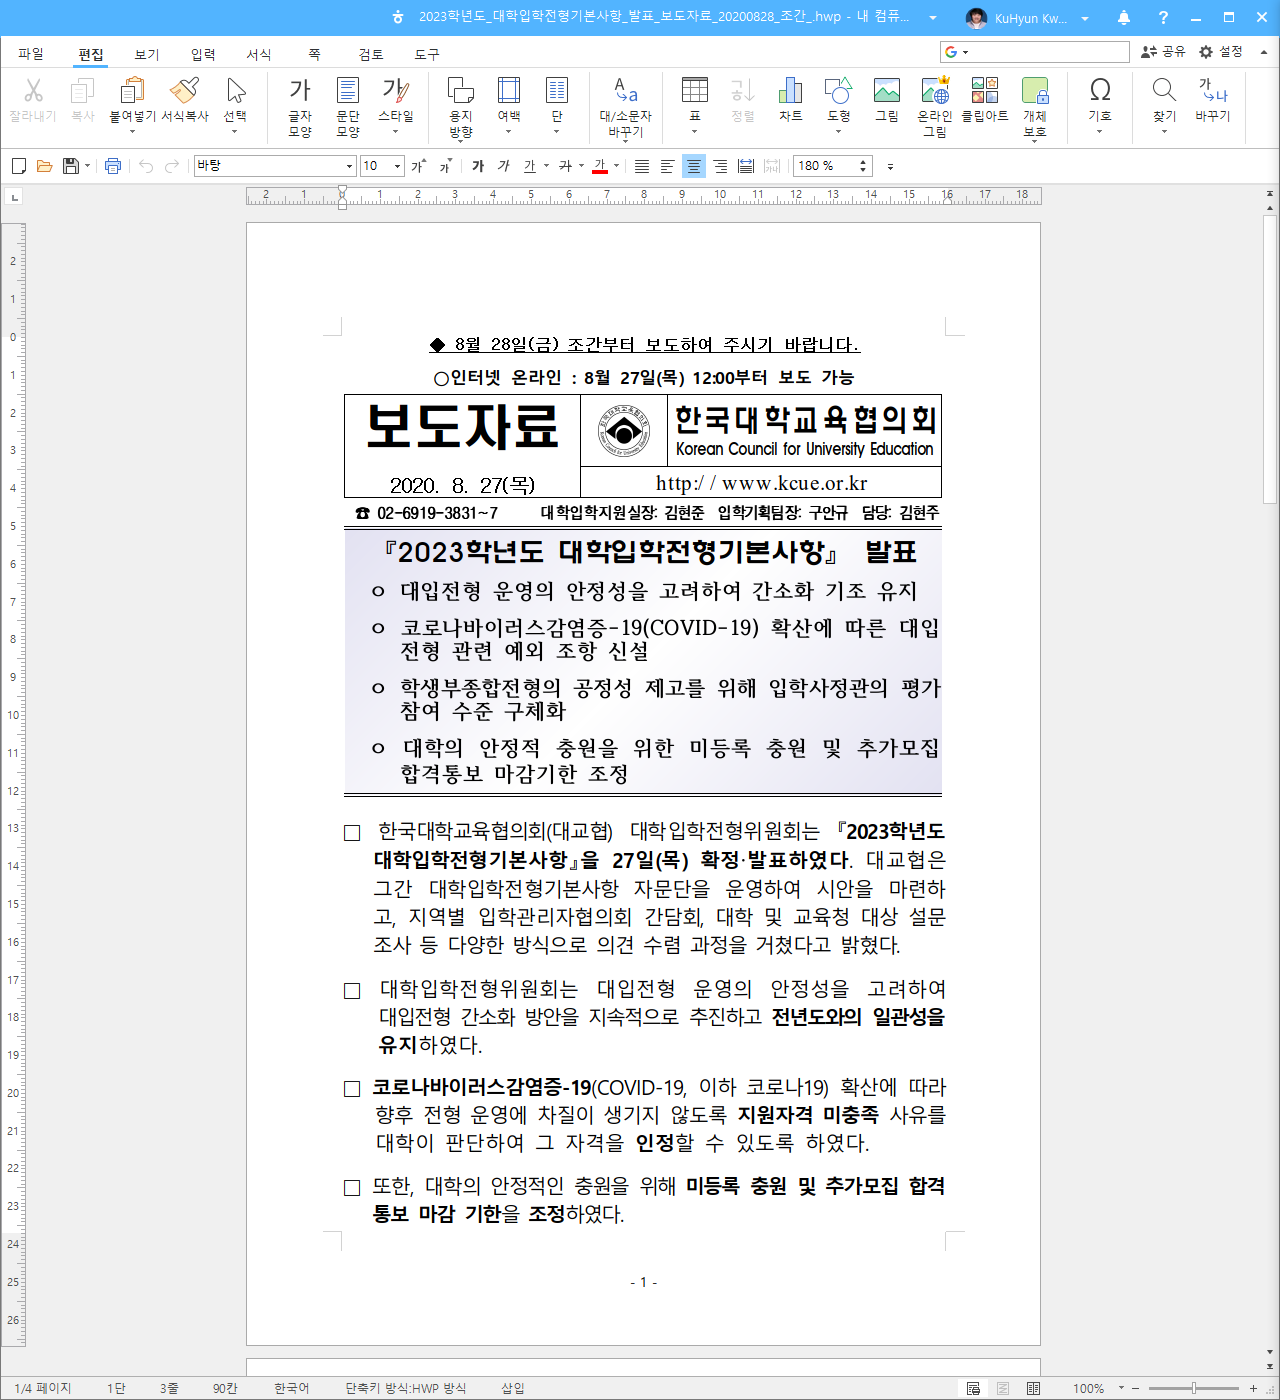
Task: Expand save options arrow next to diskette
Action: tap(87, 166)
